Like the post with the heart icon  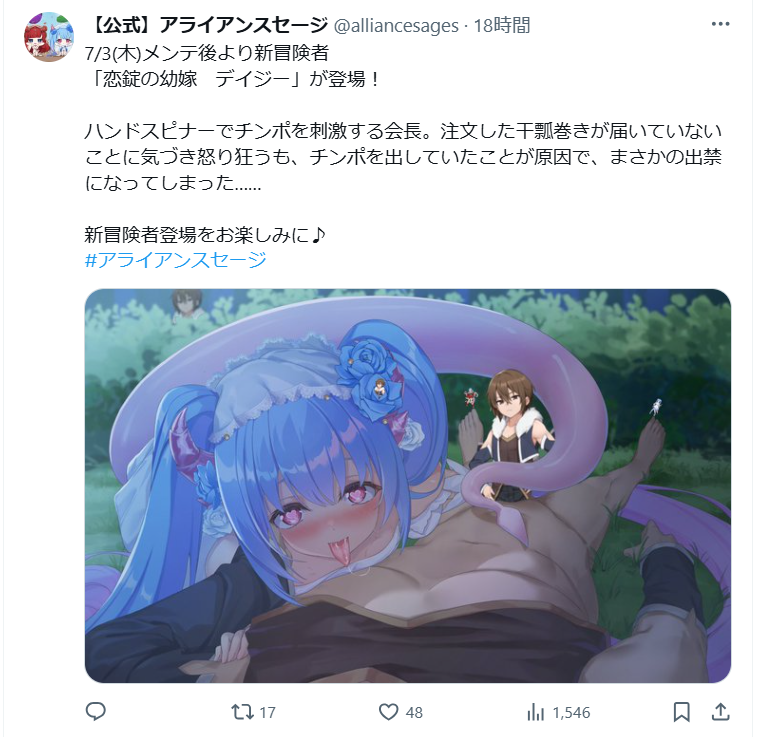click(x=388, y=712)
